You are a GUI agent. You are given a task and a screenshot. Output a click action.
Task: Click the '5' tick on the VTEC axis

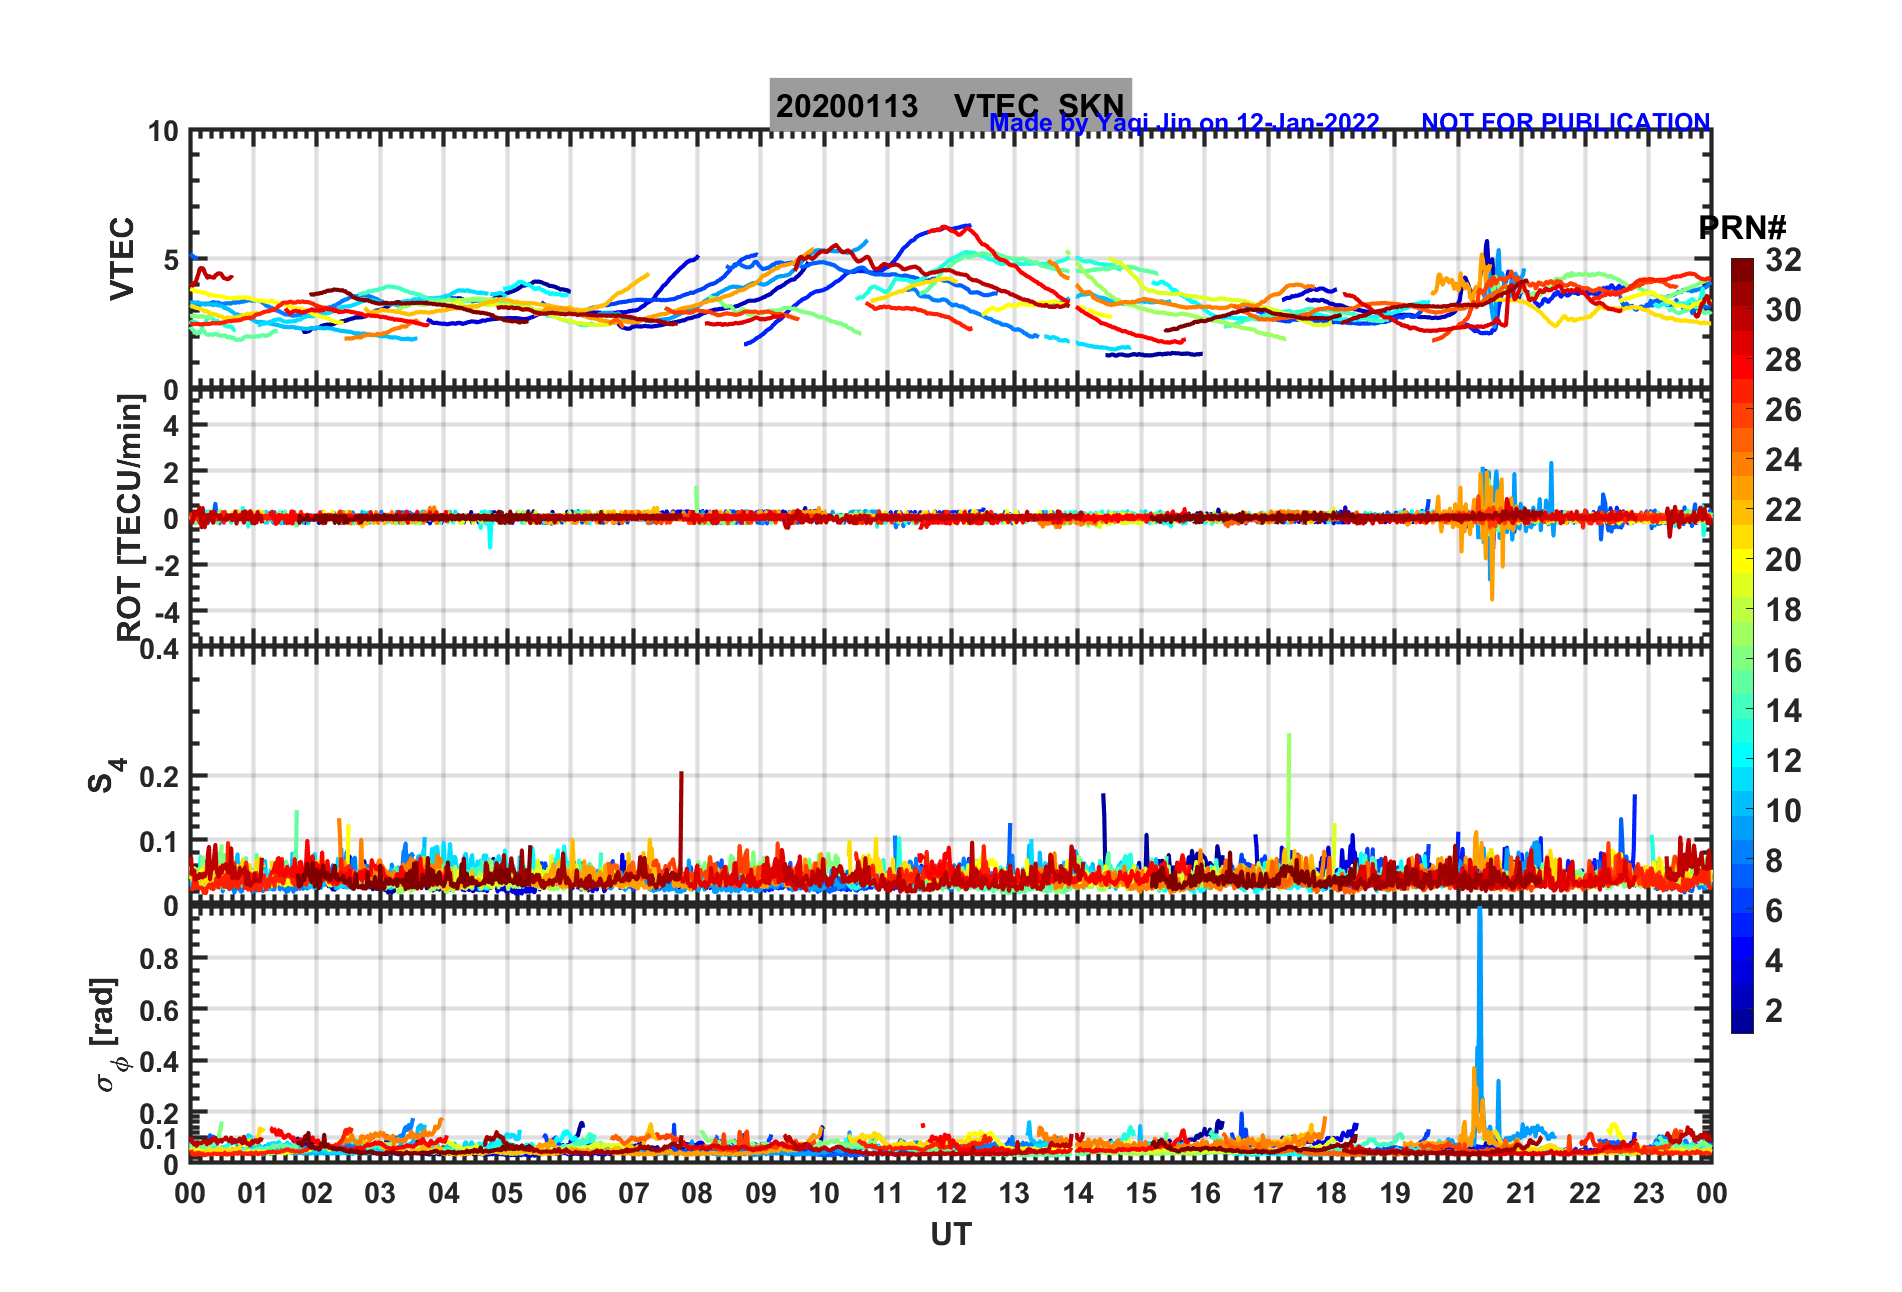[x=171, y=260]
